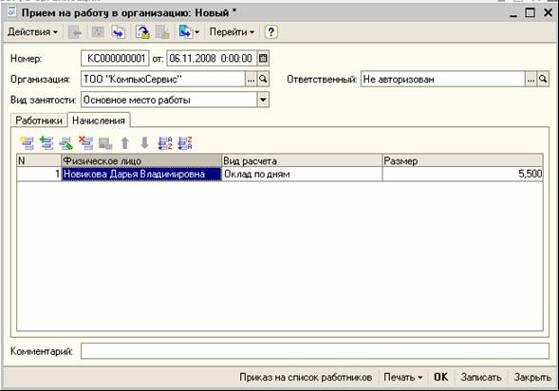The width and height of the screenshot is (559, 391).
Task: Click the document icon in title bar
Action: point(12,12)
